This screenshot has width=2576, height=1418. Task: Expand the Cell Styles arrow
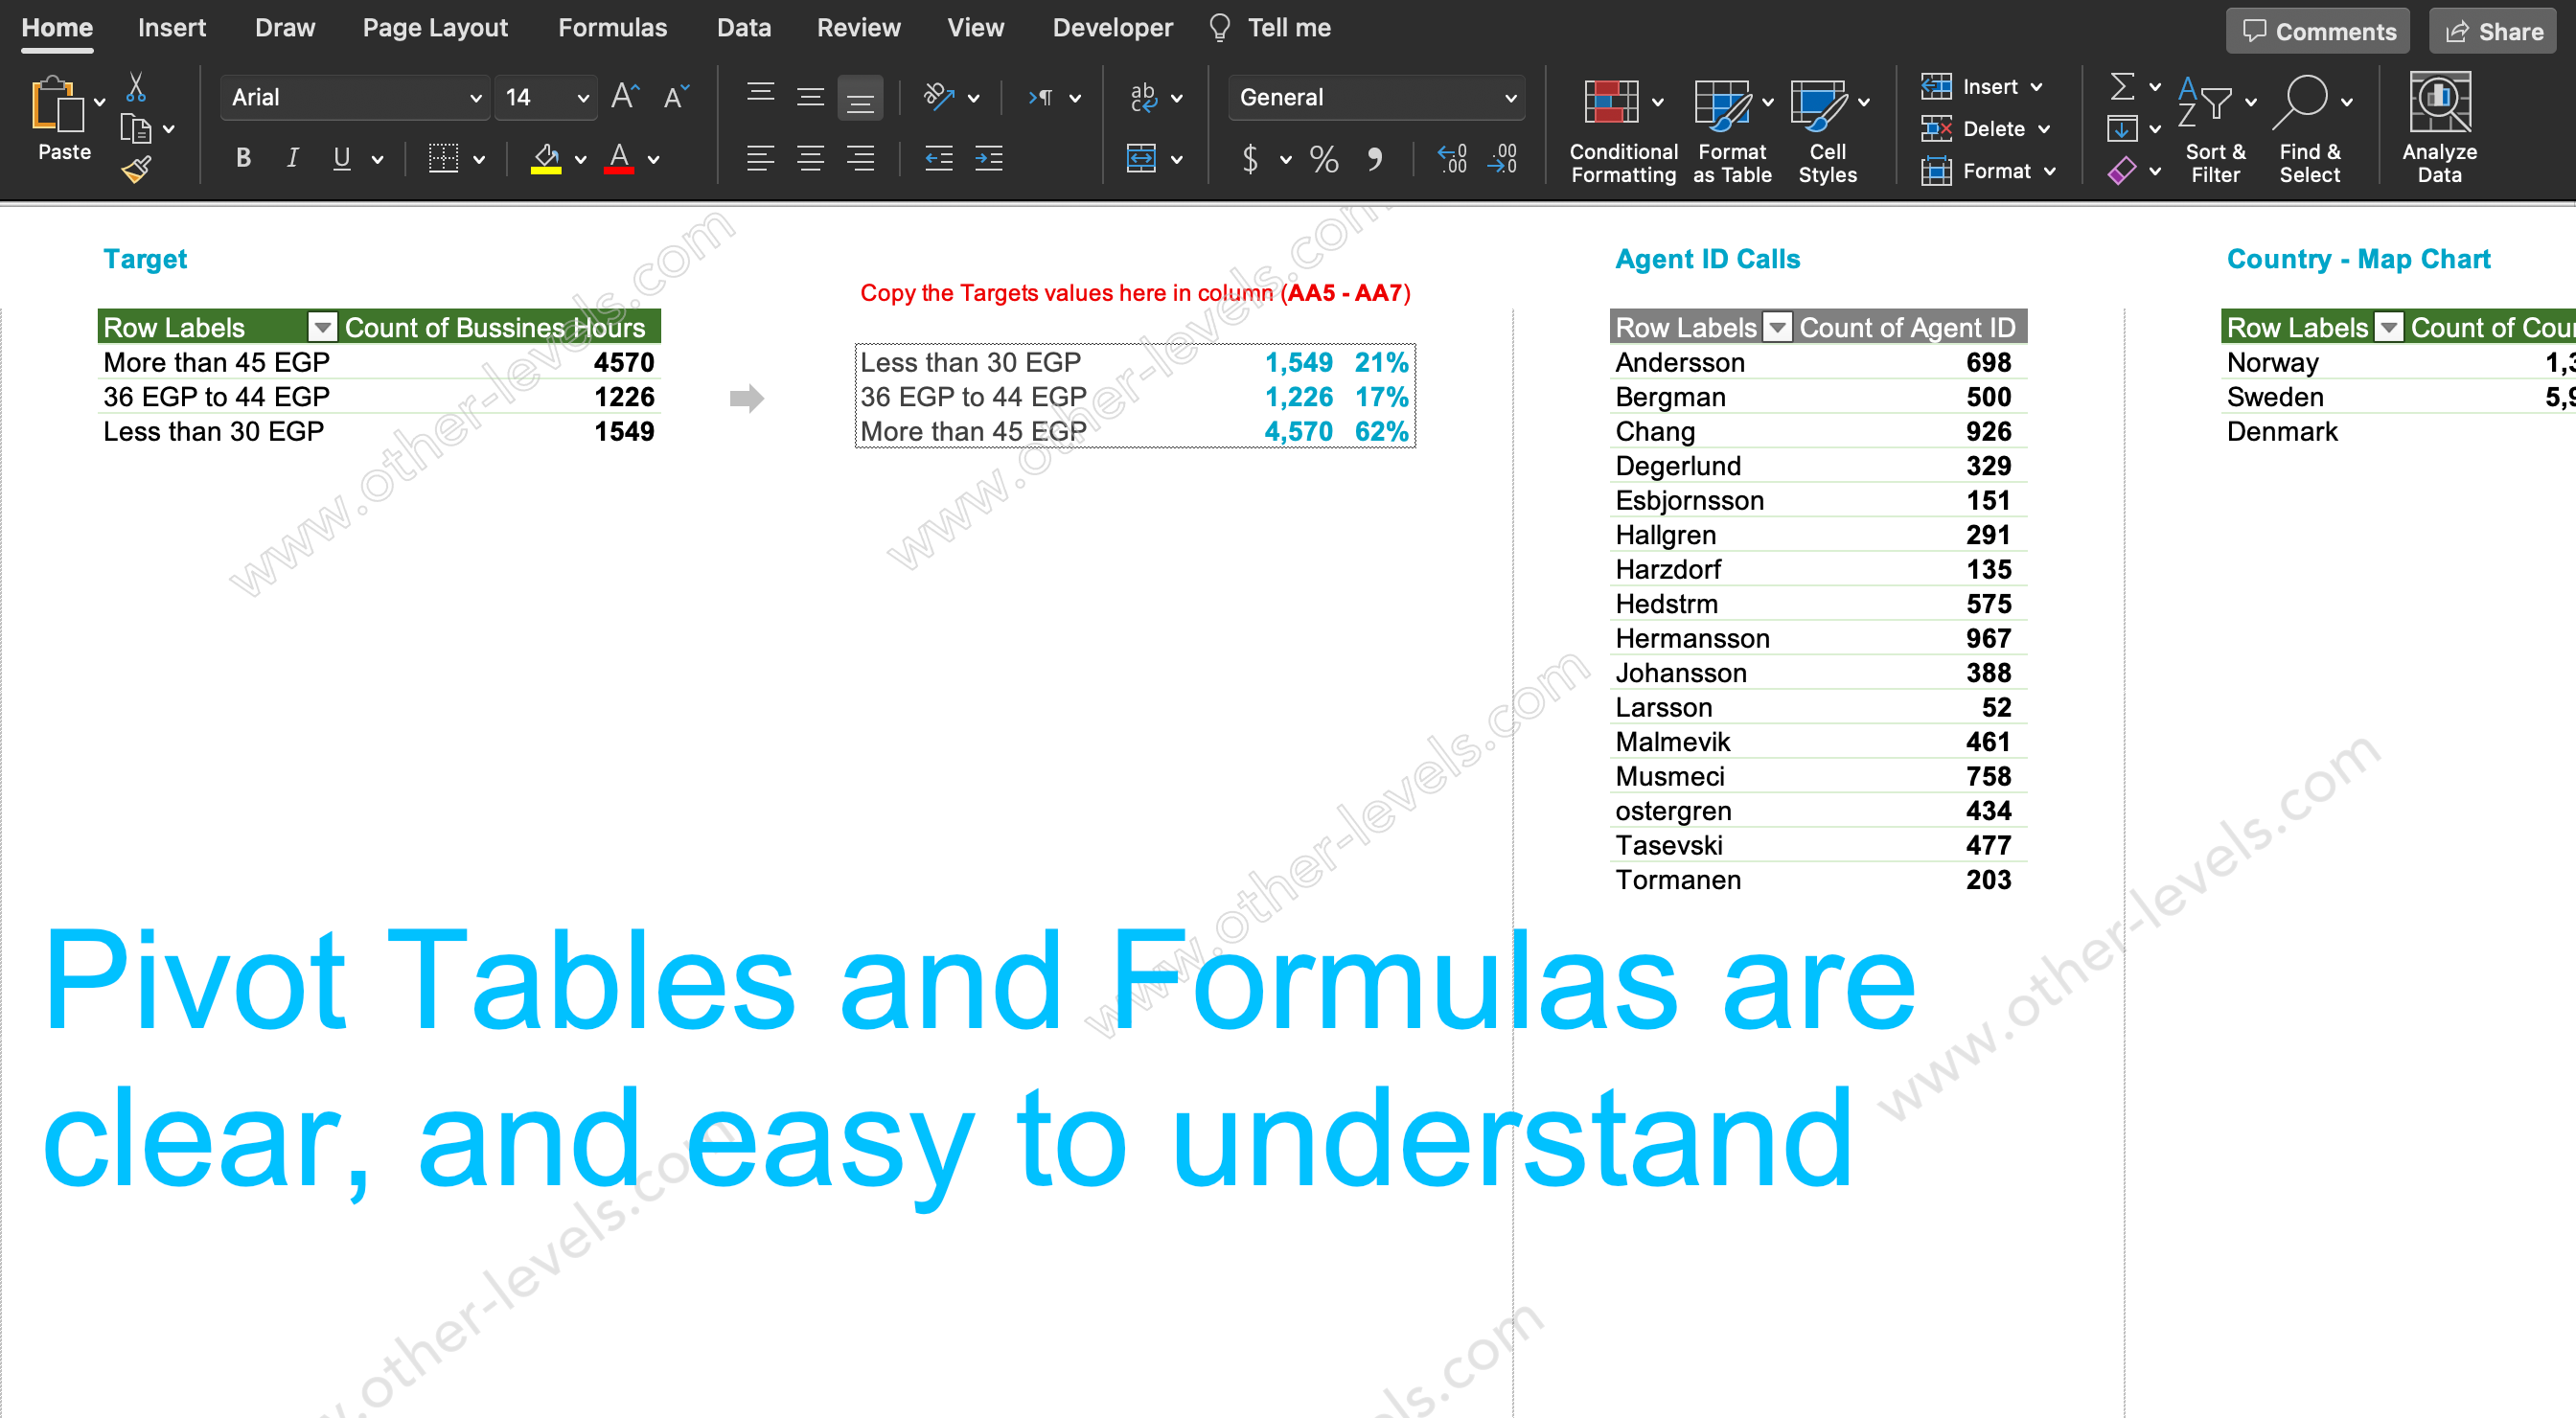click(1863, 102)
